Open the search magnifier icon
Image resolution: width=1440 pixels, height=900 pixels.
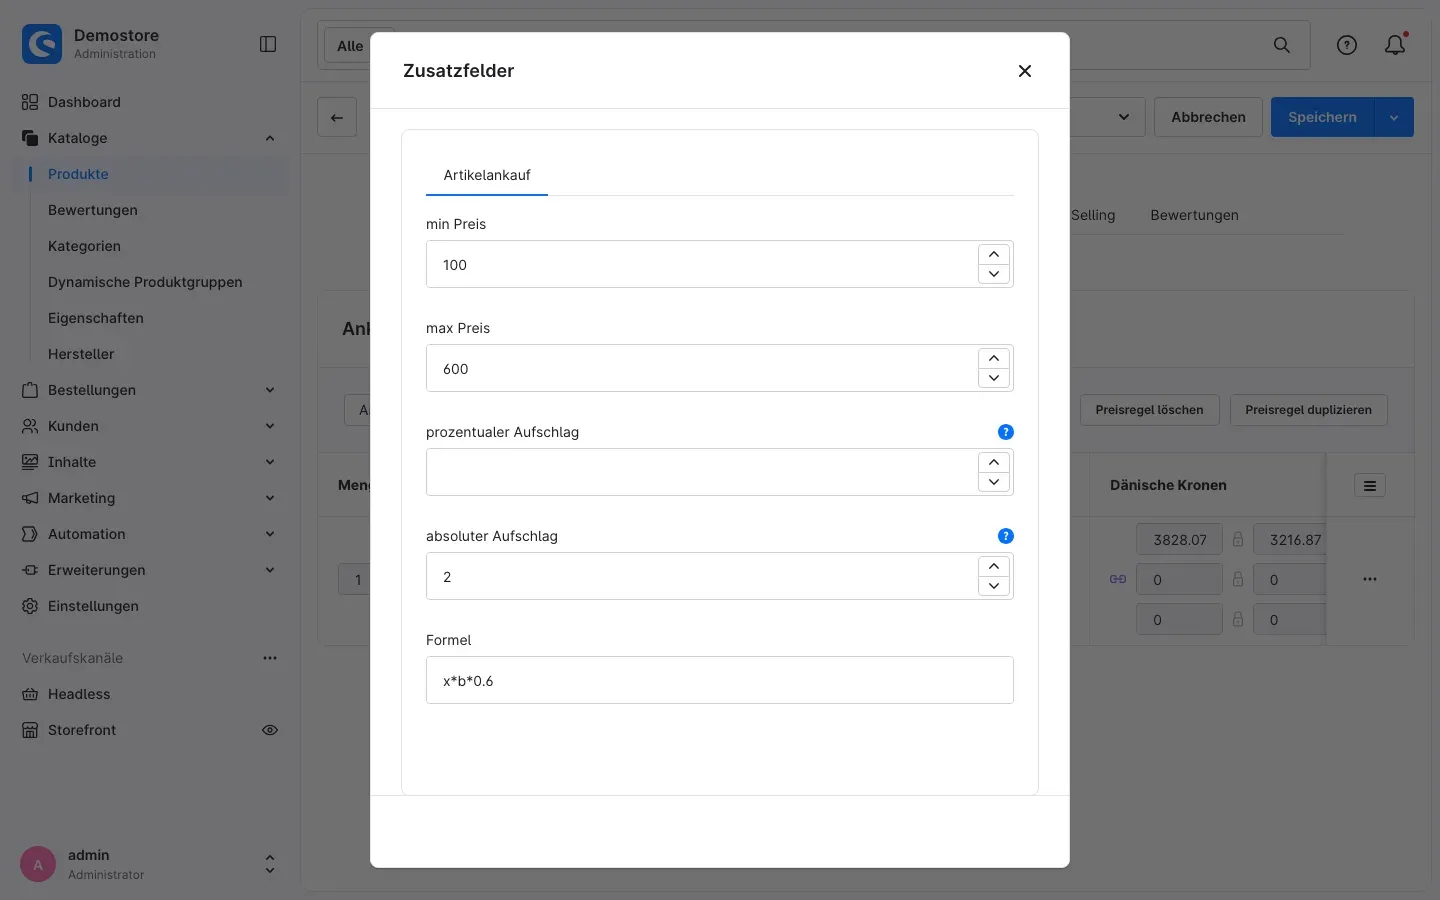coord(1281,45)
